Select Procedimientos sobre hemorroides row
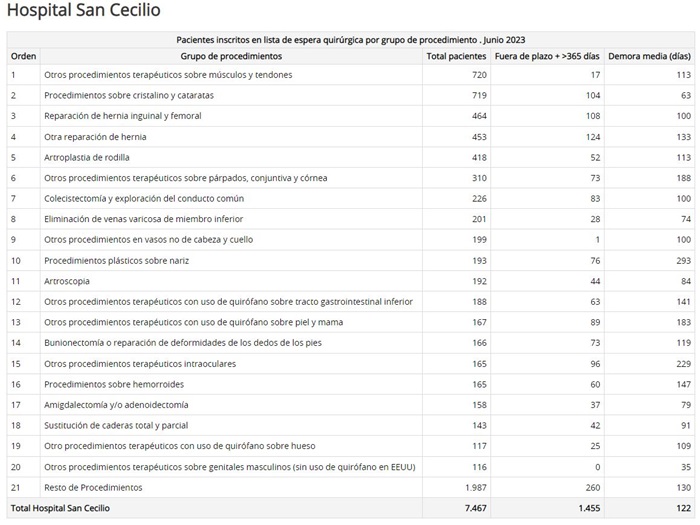 [x=350, y=384]
